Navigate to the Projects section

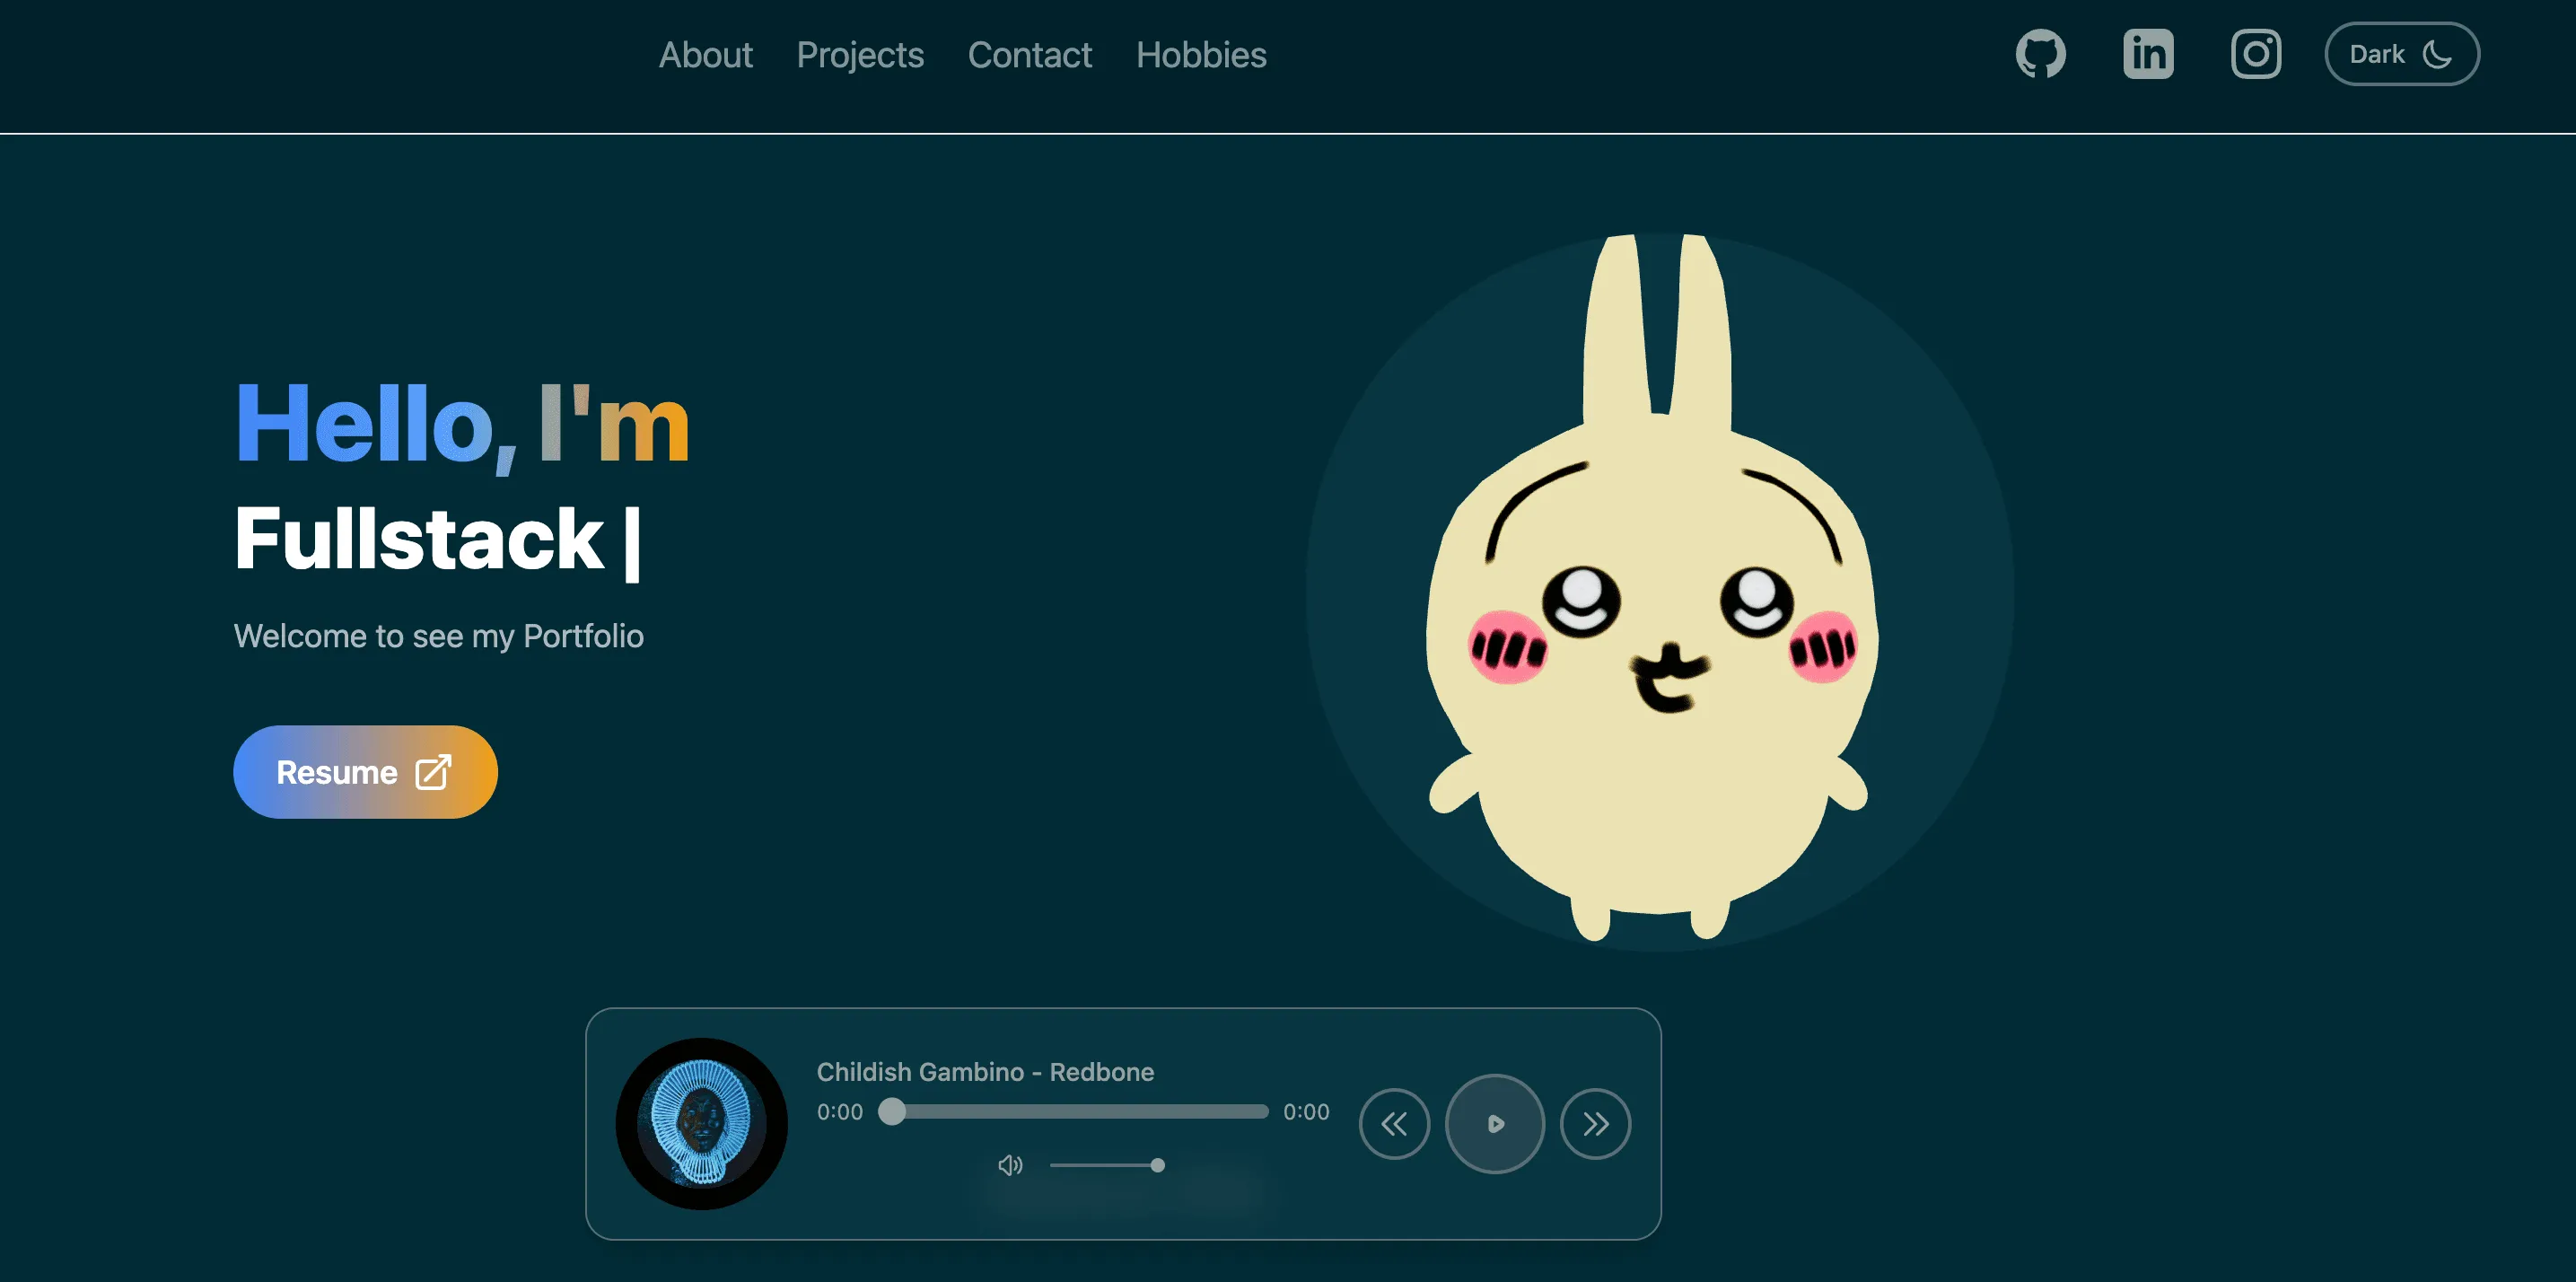pos(860,55)
